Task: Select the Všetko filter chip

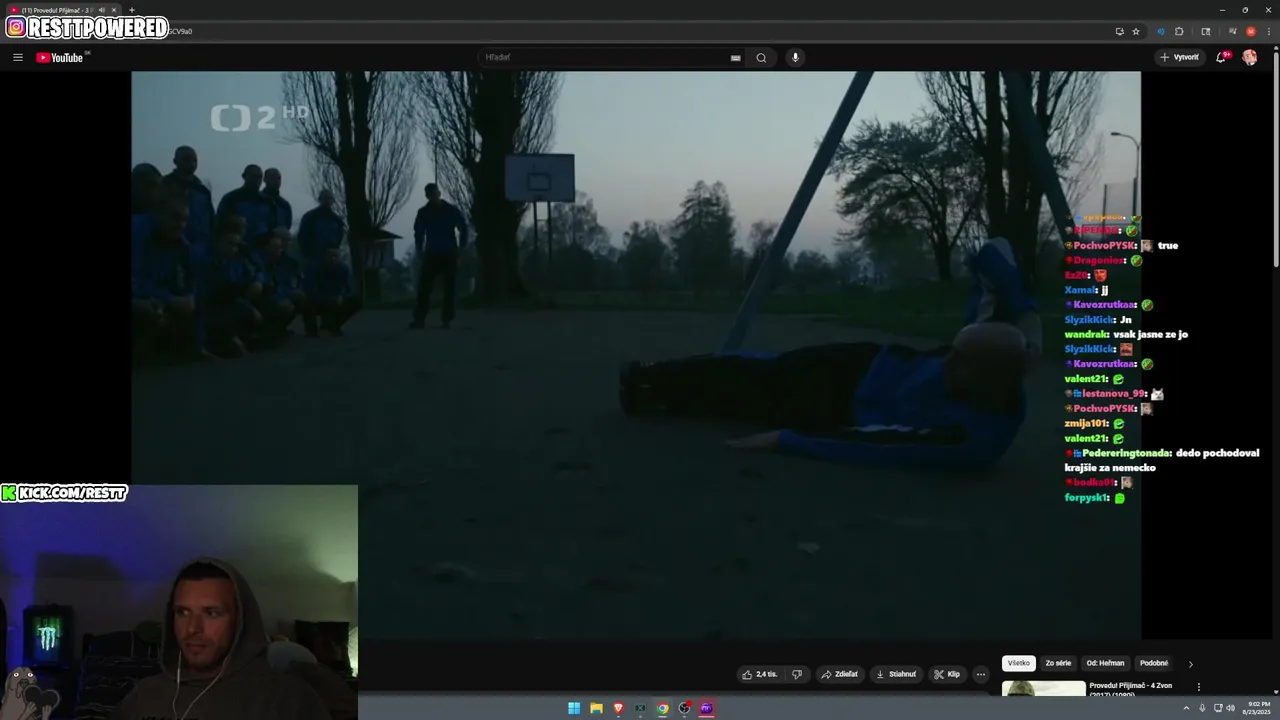Action: (x=1019, y=663)
